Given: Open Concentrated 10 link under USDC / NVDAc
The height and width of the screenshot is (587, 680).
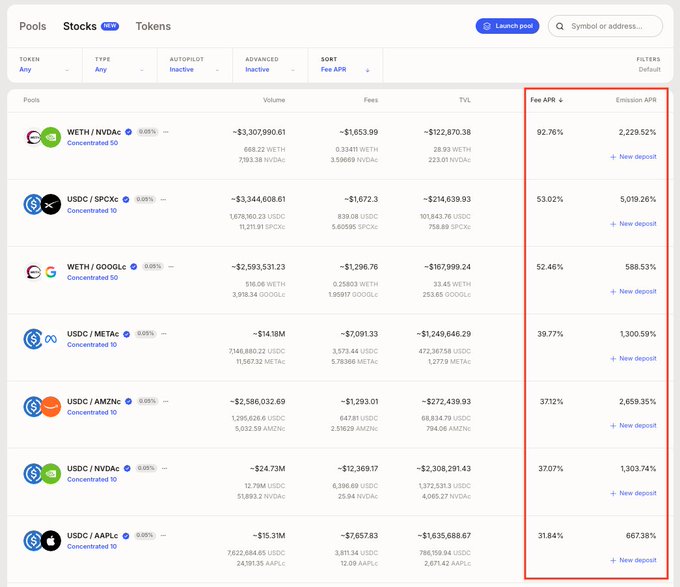Looking at the screenshot, I should (92, 479).
